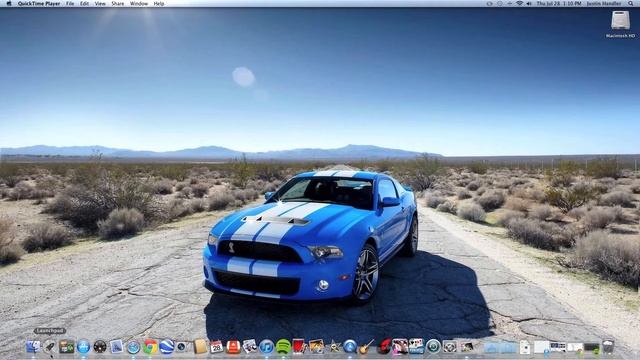Open Safari compass icon in dock
This screenshot has width=640, height=360.
133,347
